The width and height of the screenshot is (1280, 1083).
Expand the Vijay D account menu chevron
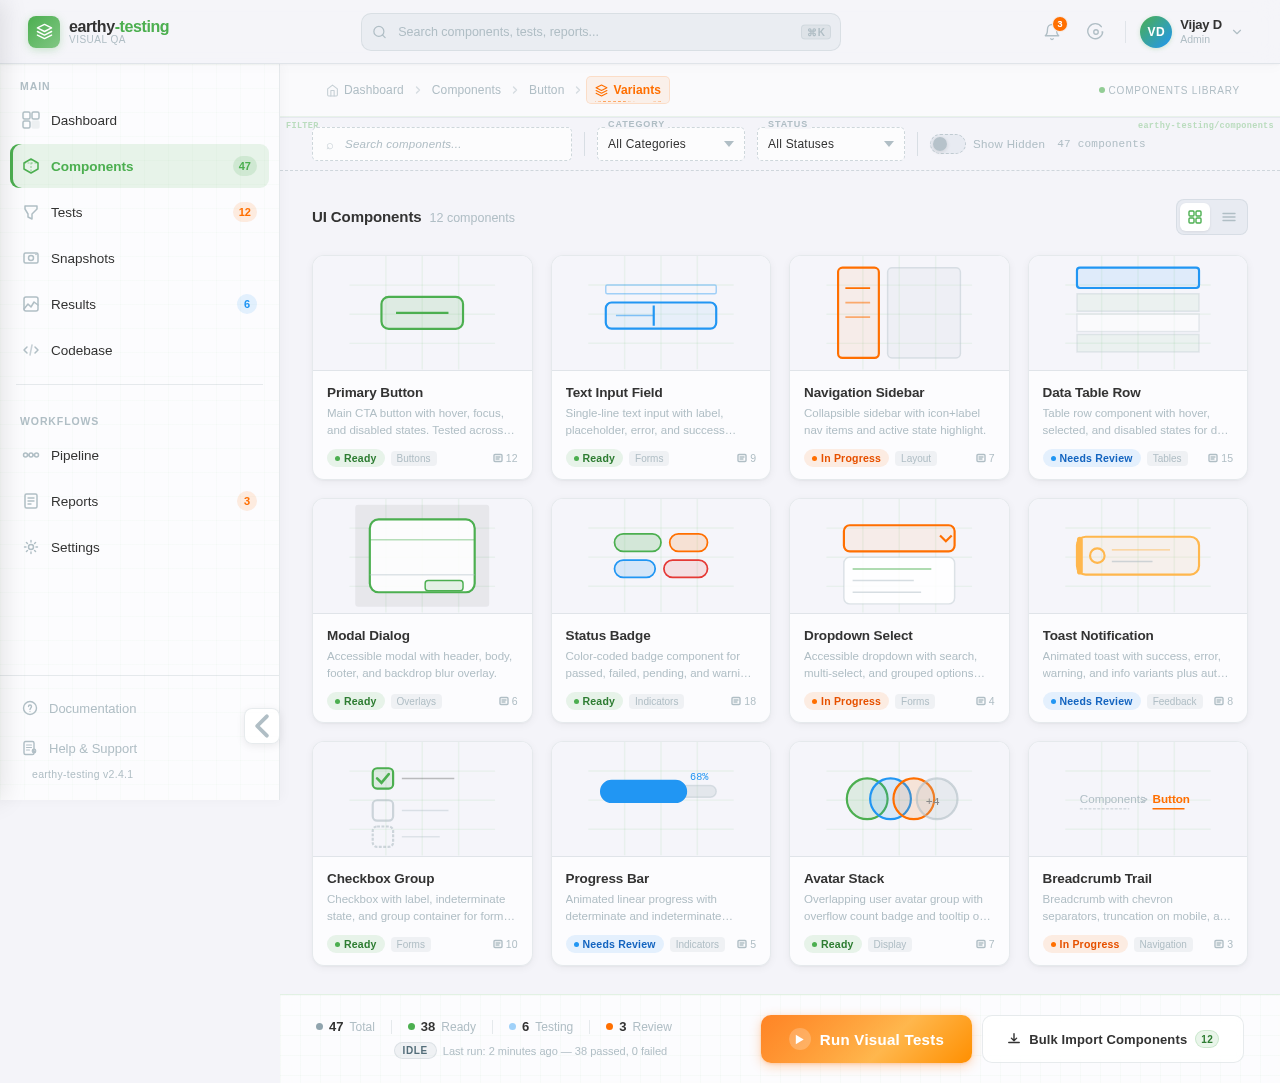(1237, 32)
